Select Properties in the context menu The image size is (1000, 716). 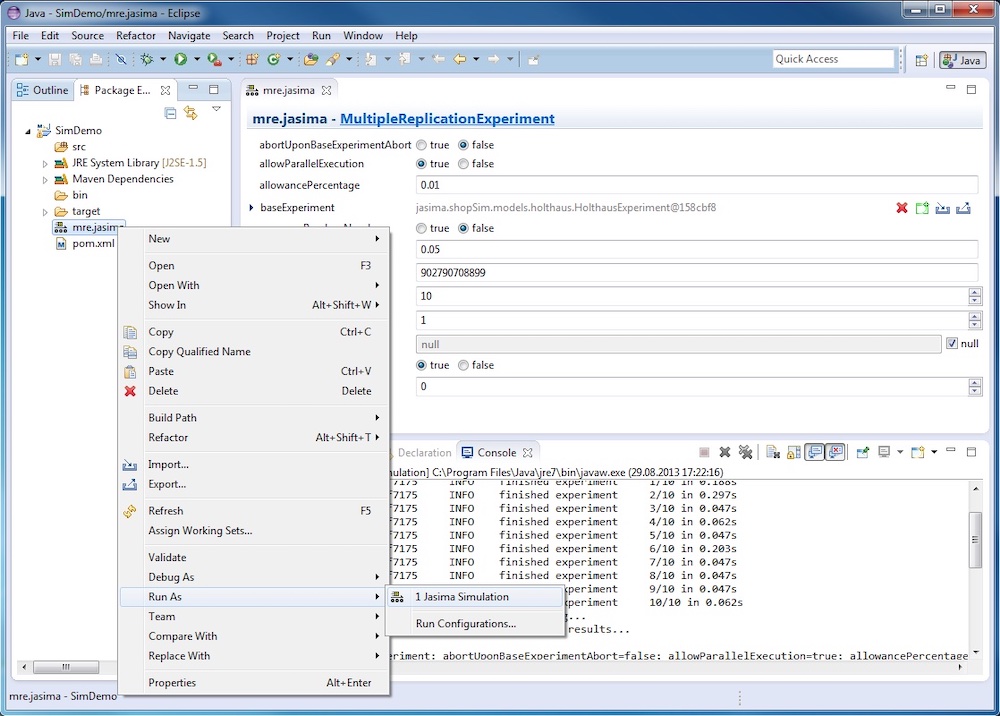[x=254, y=683]
